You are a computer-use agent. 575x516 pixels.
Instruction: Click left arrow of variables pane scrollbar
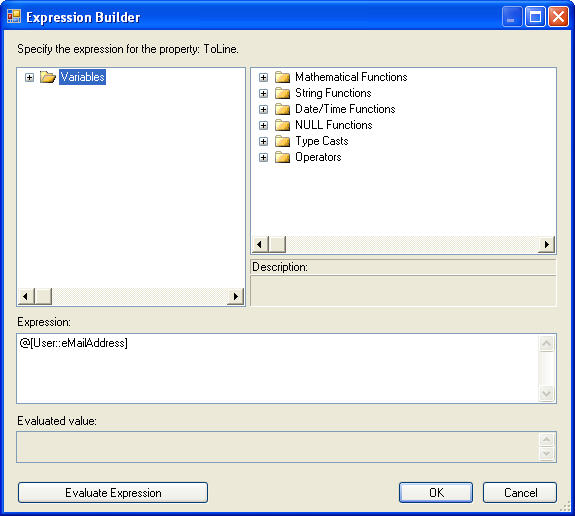[26, 296]
